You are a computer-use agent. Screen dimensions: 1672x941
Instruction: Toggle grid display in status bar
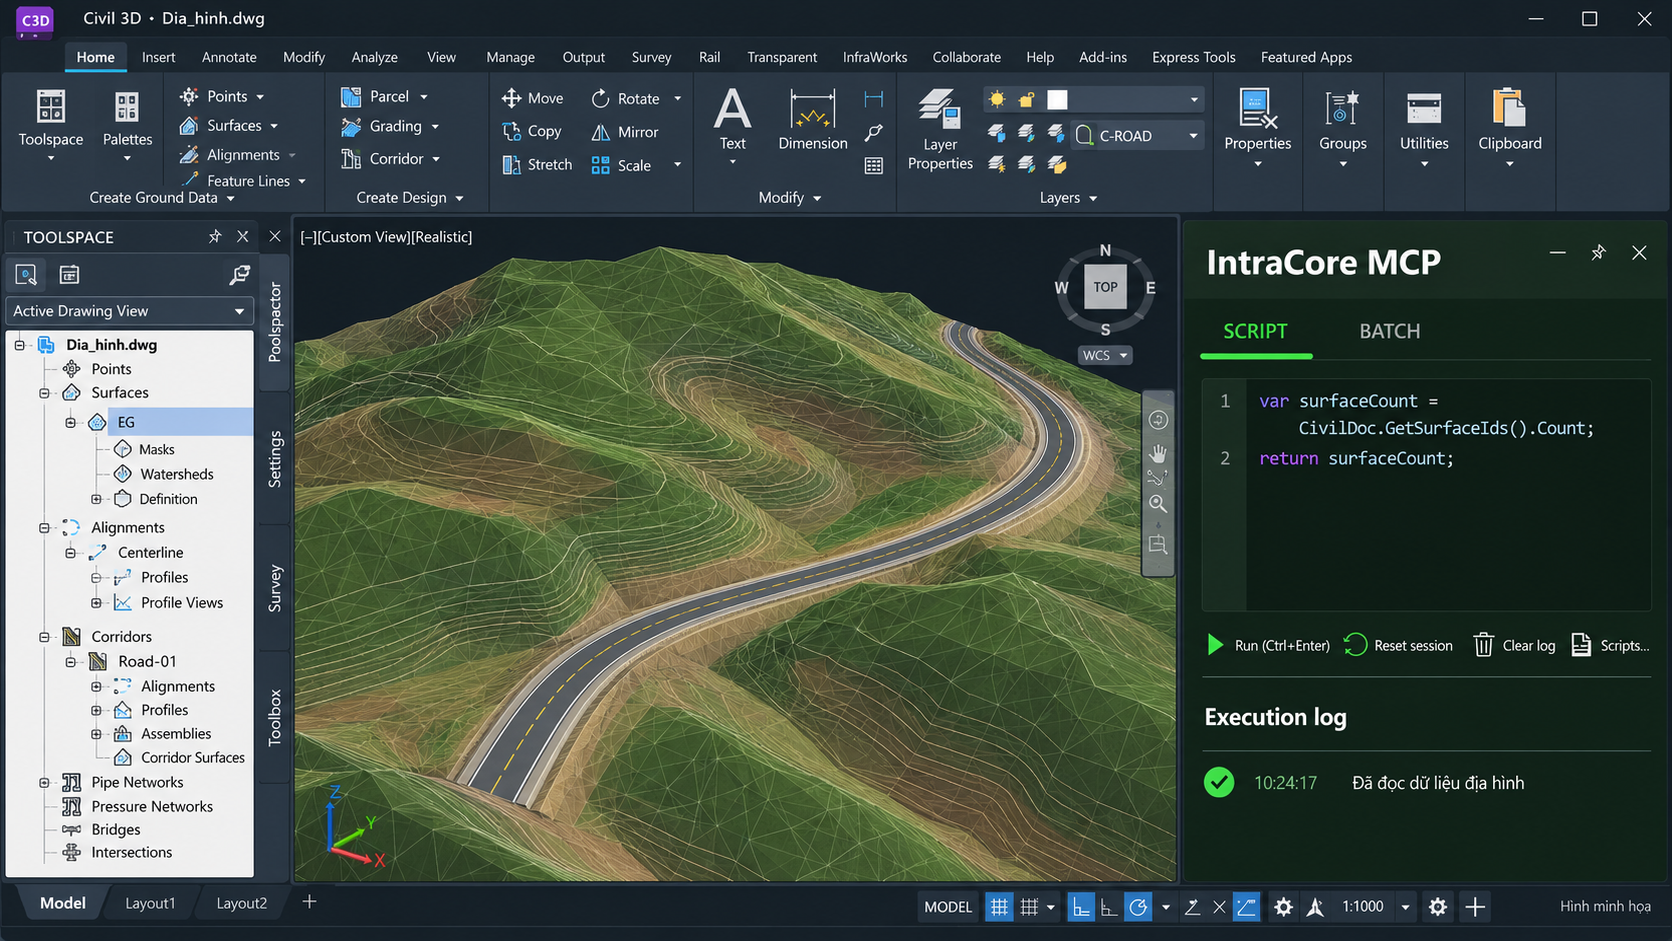[x=998, y=907]
